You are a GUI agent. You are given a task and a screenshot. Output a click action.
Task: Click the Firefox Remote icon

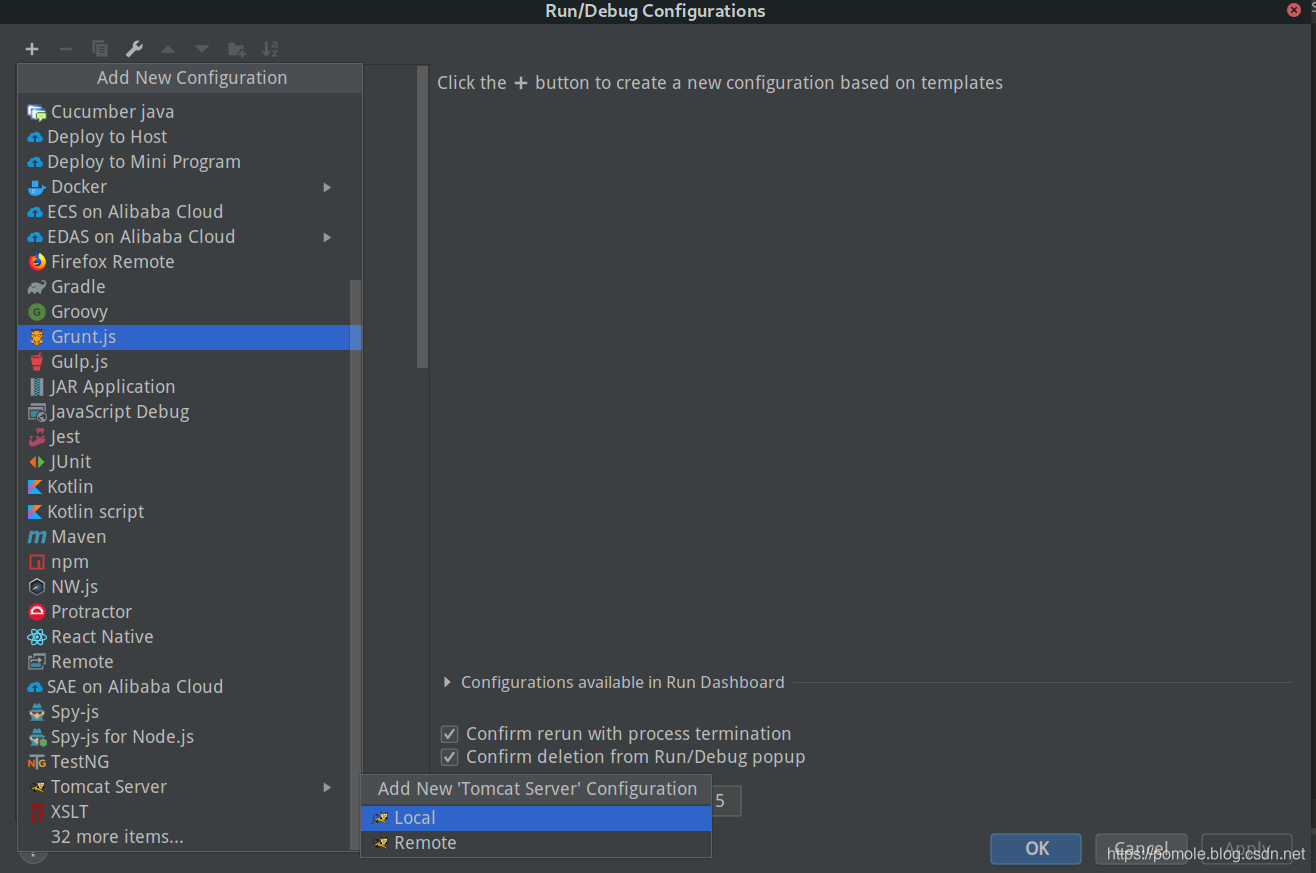(37, 262)
